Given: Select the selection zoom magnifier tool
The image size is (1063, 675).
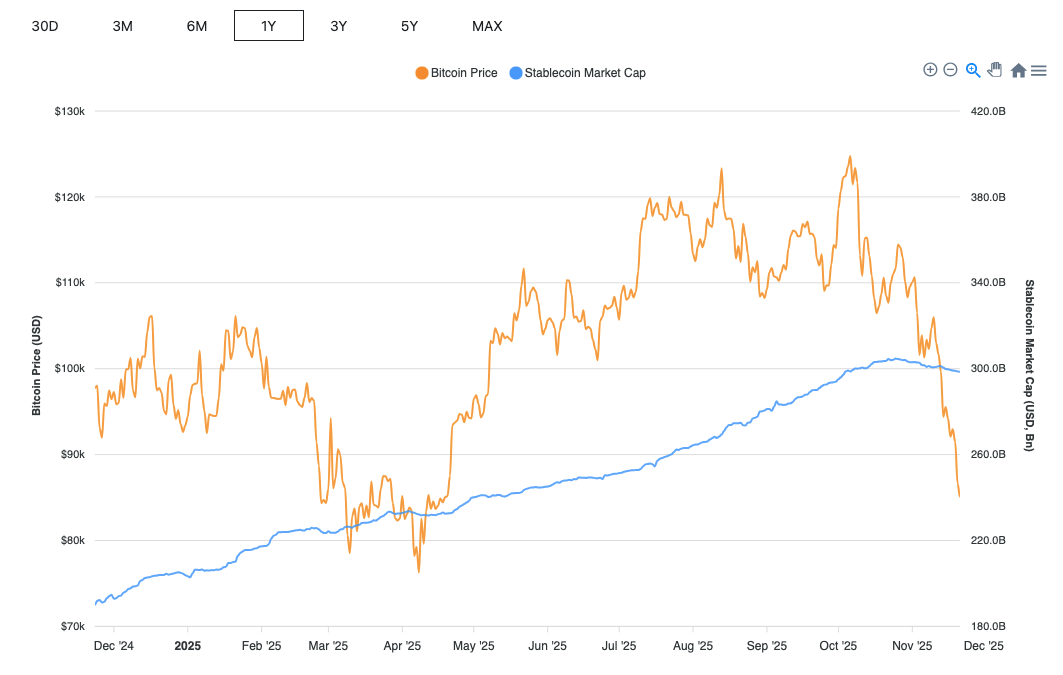Looking at the screenshot, I should pos(971,70).
